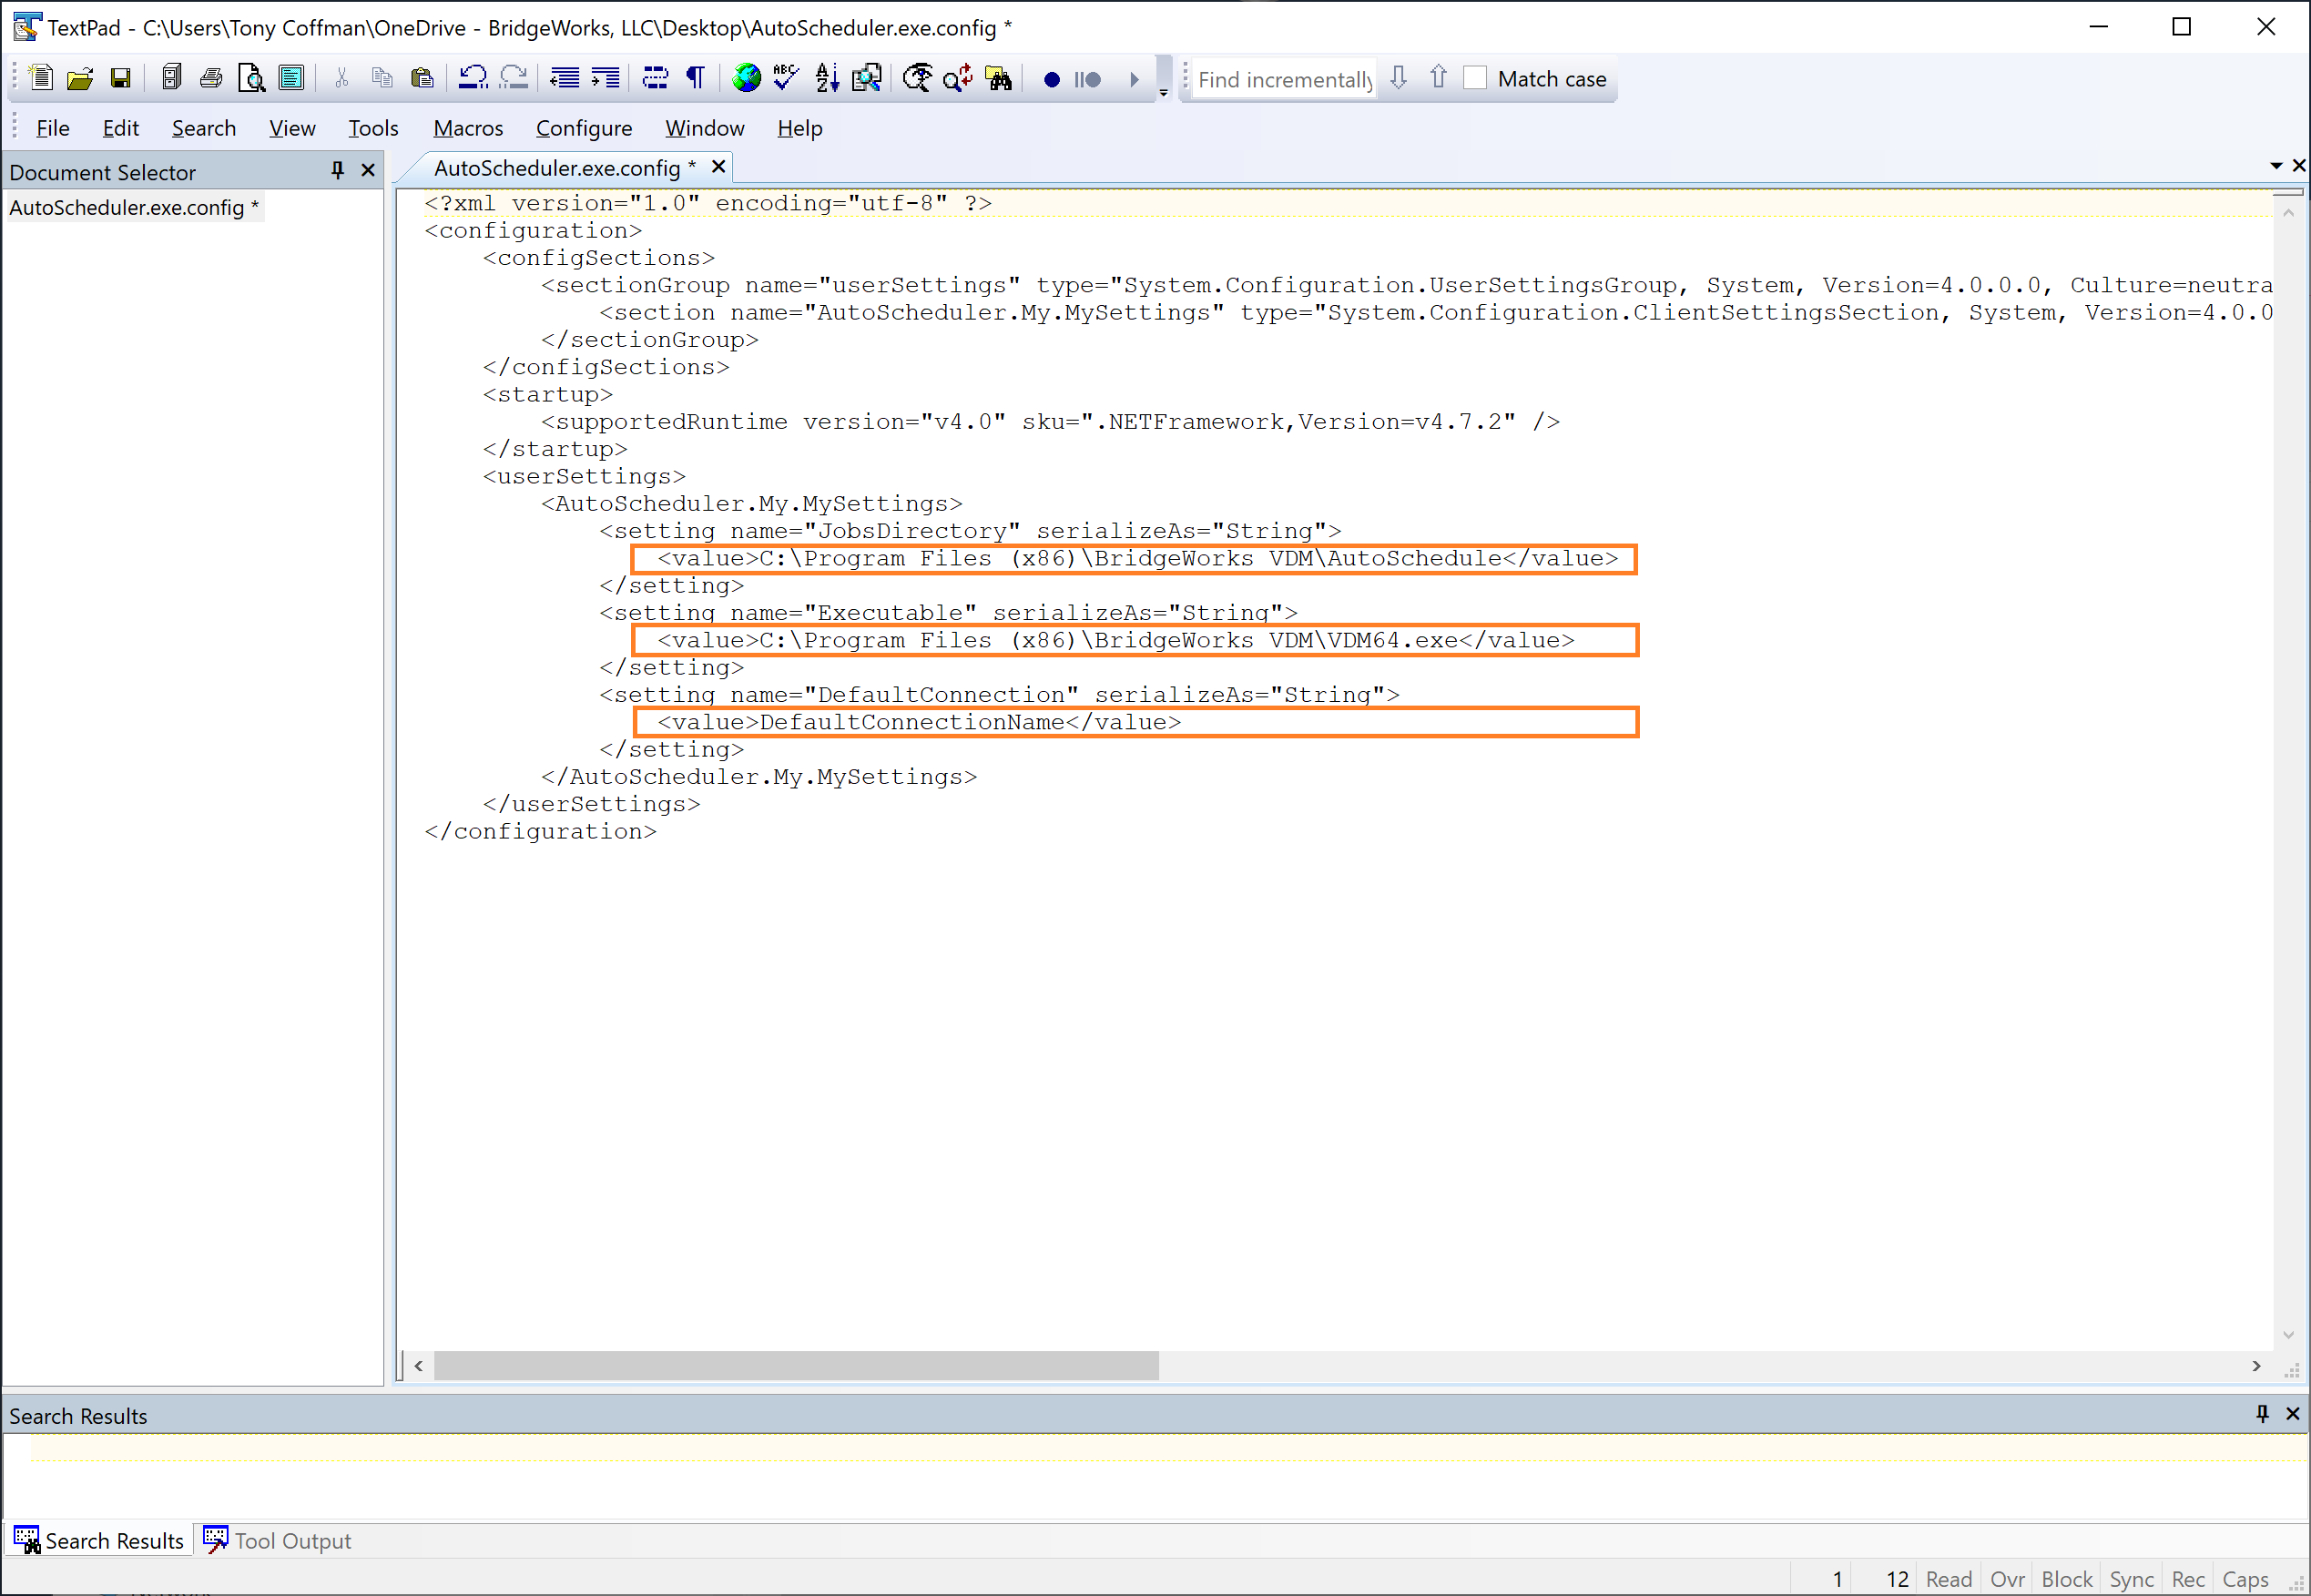This screenshot has width=2311, height=1596.
Task: Open the Tools menu
Action: click(373, 128)
